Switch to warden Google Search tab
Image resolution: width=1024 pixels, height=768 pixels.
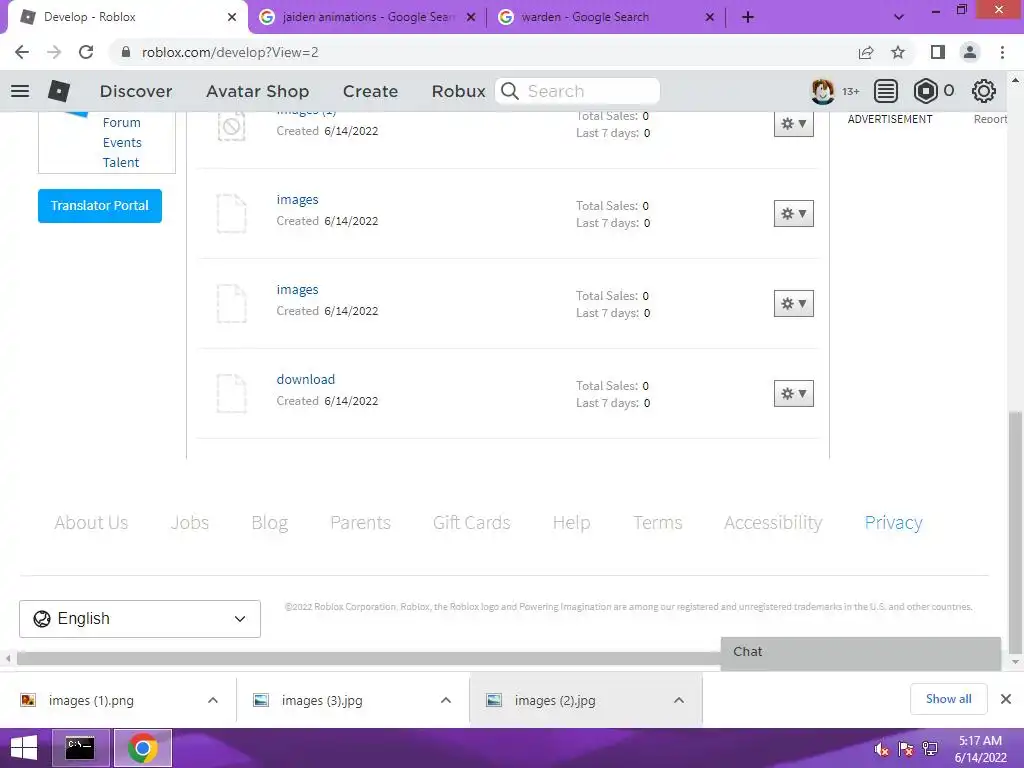tap(605, 17)
